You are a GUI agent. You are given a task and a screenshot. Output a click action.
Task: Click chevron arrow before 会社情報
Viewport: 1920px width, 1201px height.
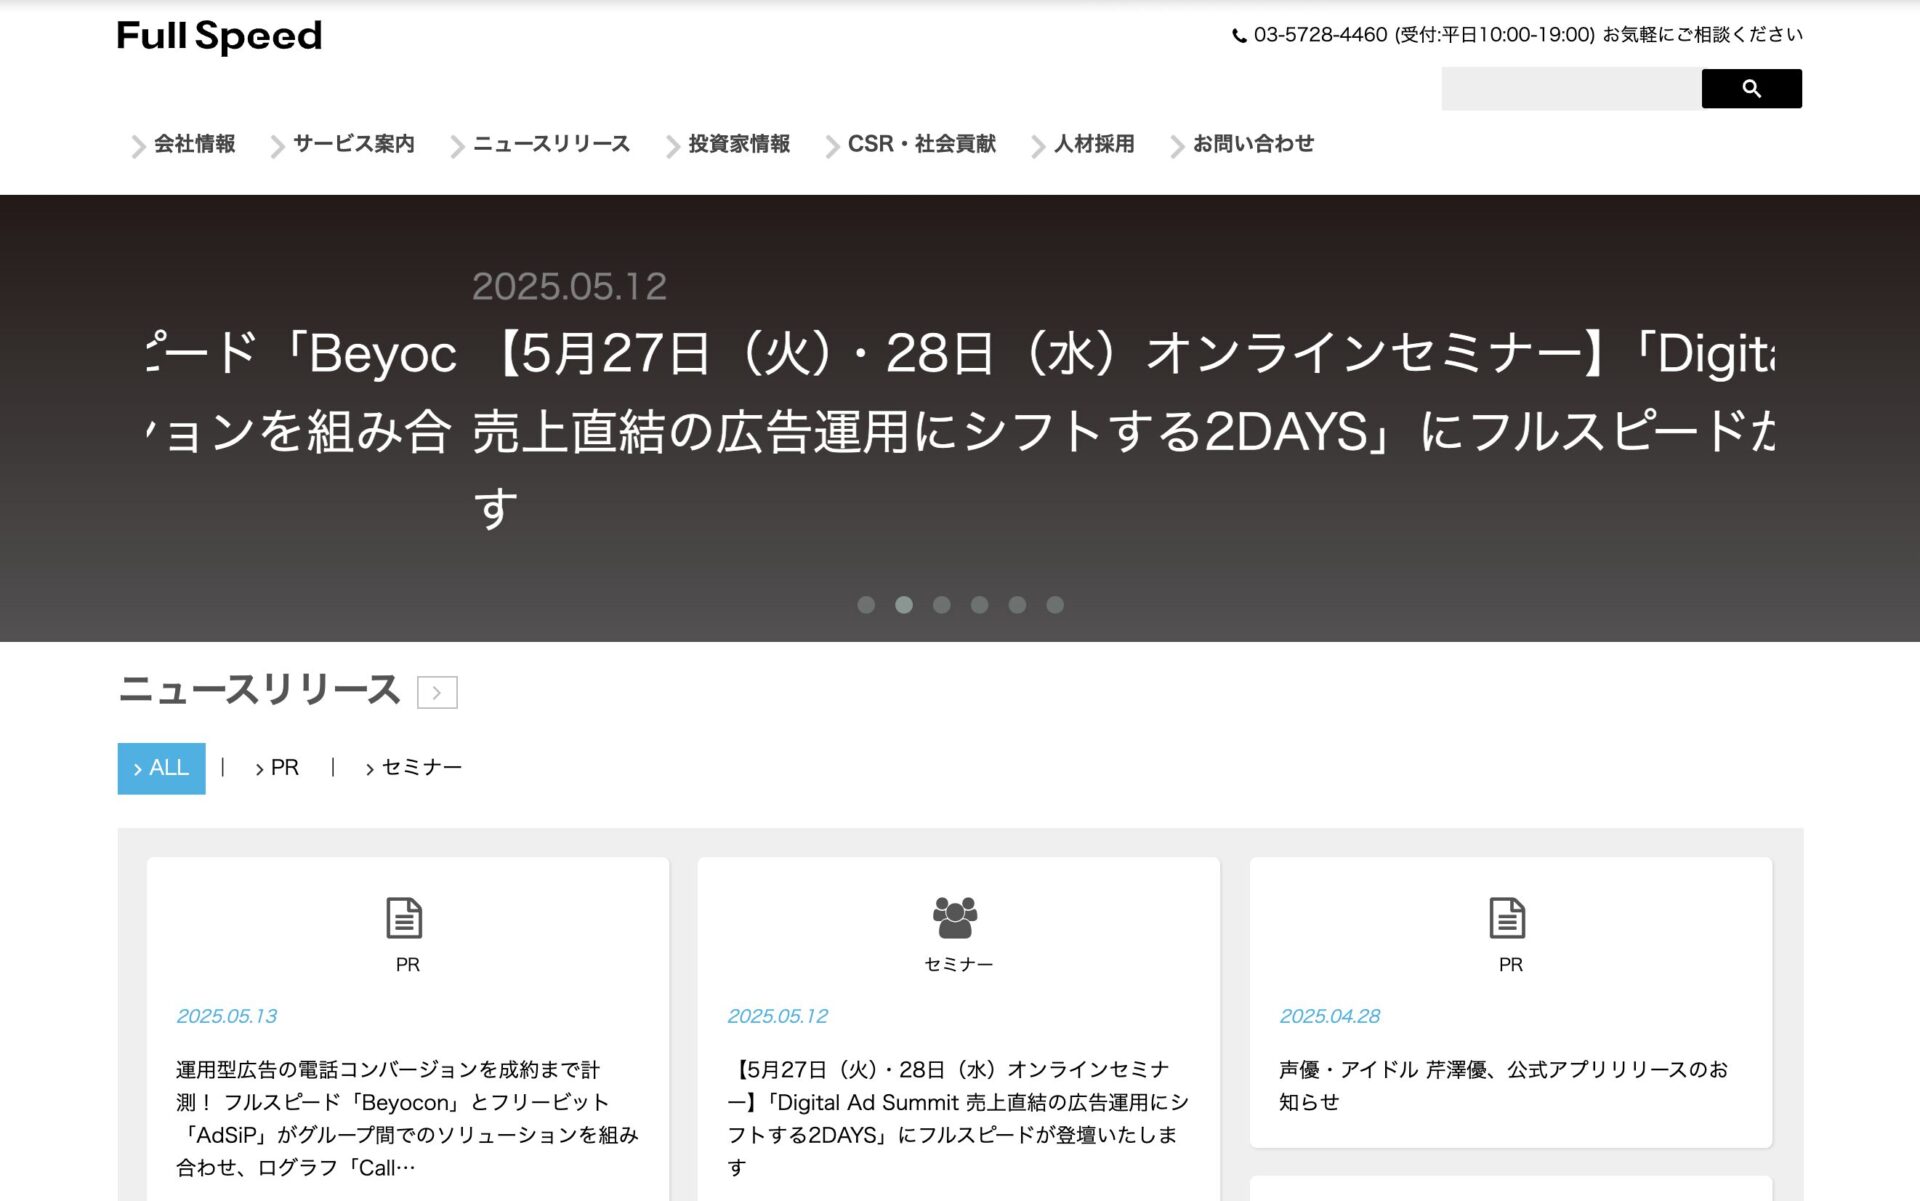138,147
